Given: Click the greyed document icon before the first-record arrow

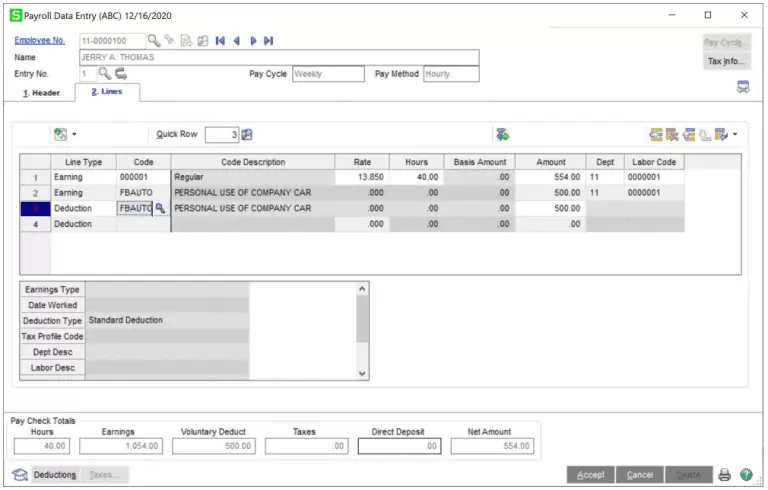Looking at the screenshot, I should tap(186, 41).
